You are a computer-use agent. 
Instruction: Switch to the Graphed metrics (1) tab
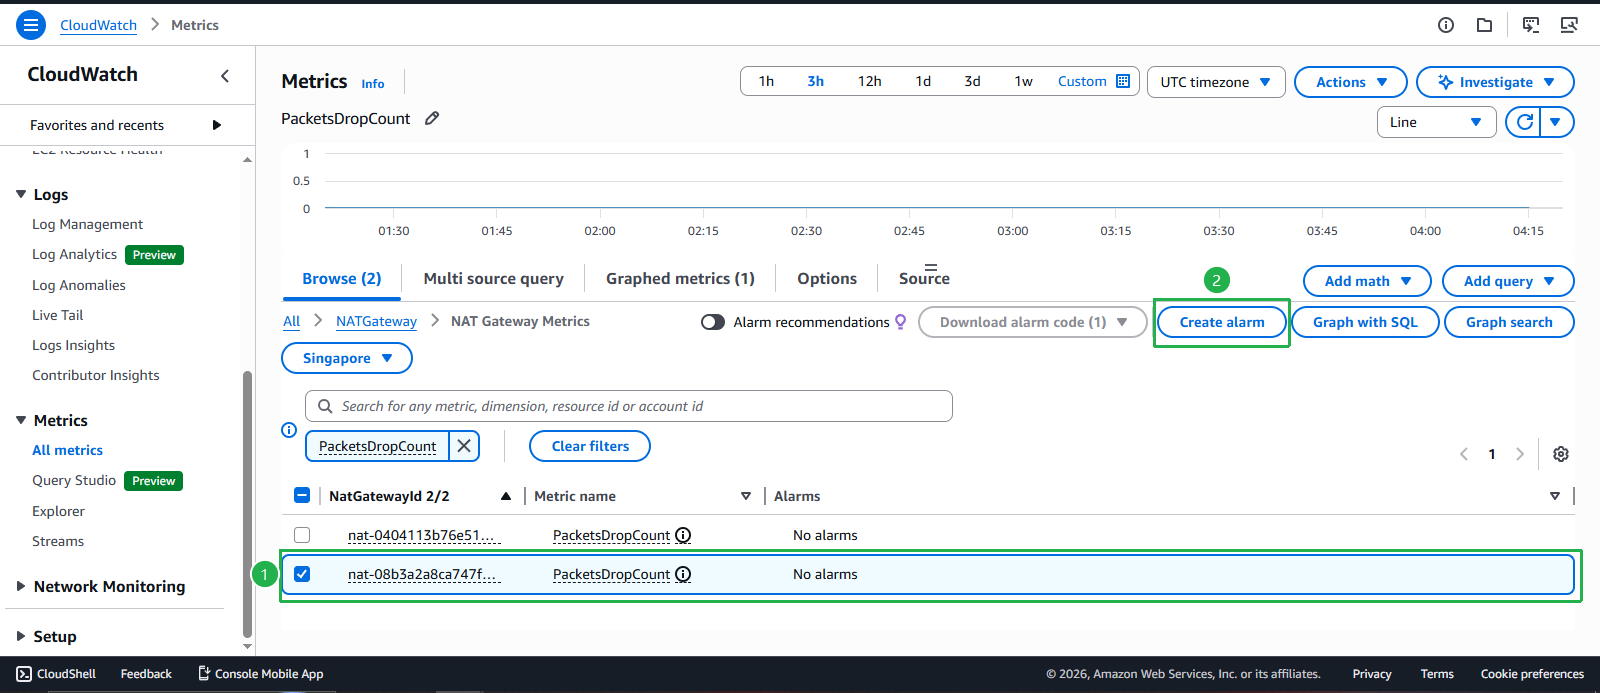(x=680, y=279)
